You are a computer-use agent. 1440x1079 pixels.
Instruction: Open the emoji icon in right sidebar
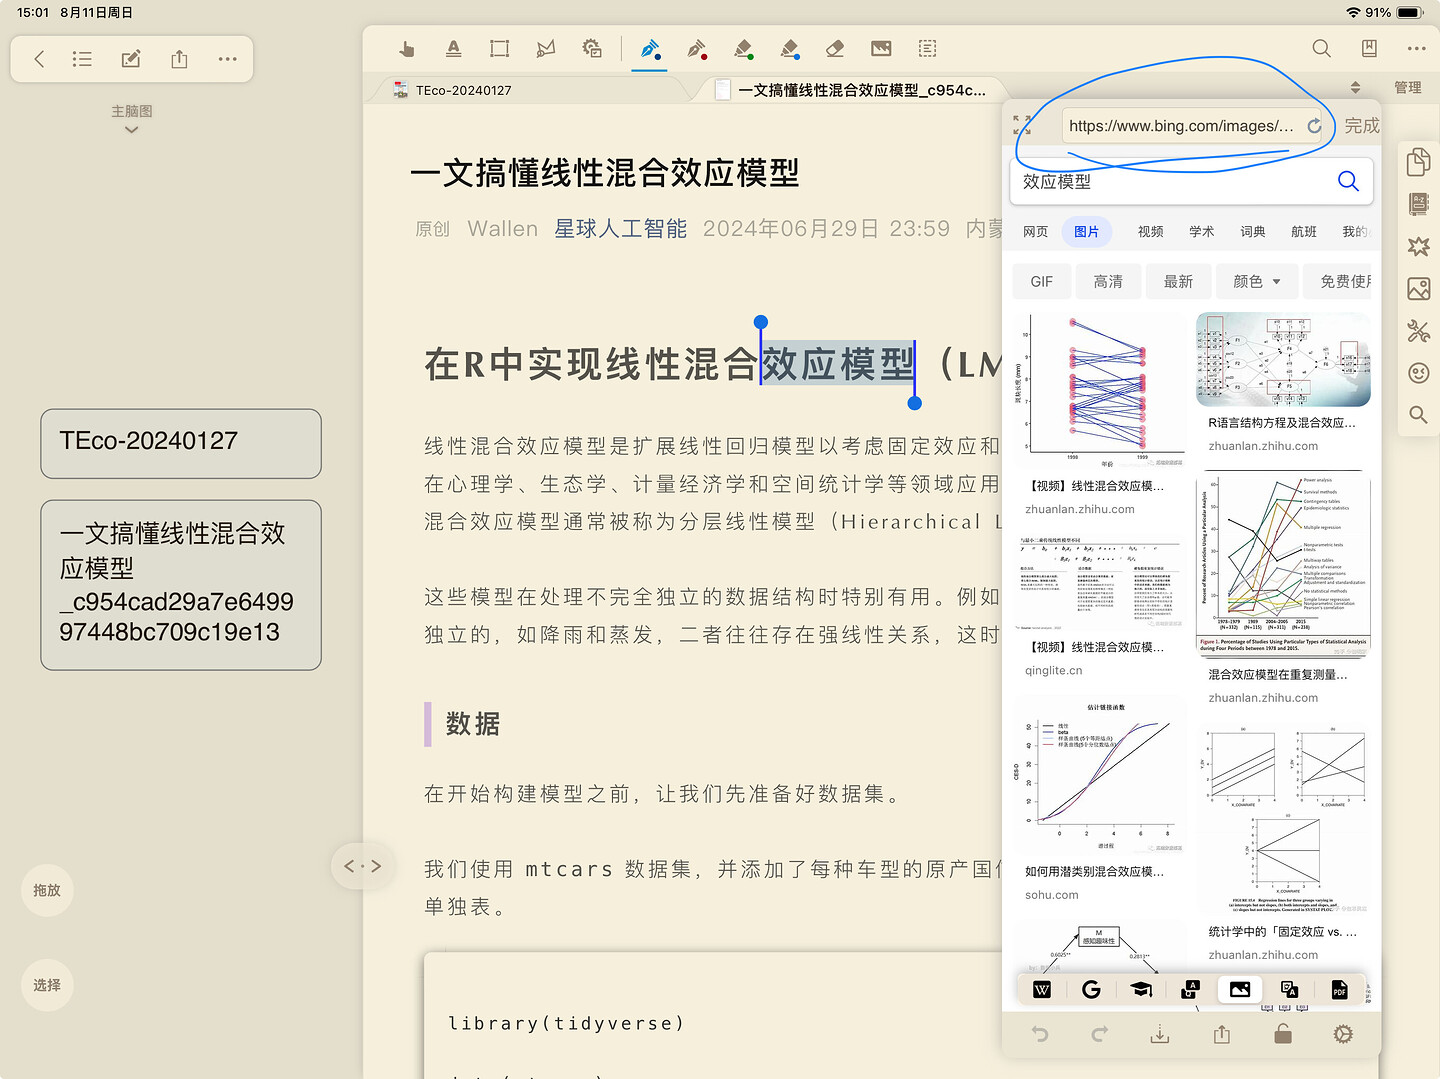click(x=1418, y=373)
